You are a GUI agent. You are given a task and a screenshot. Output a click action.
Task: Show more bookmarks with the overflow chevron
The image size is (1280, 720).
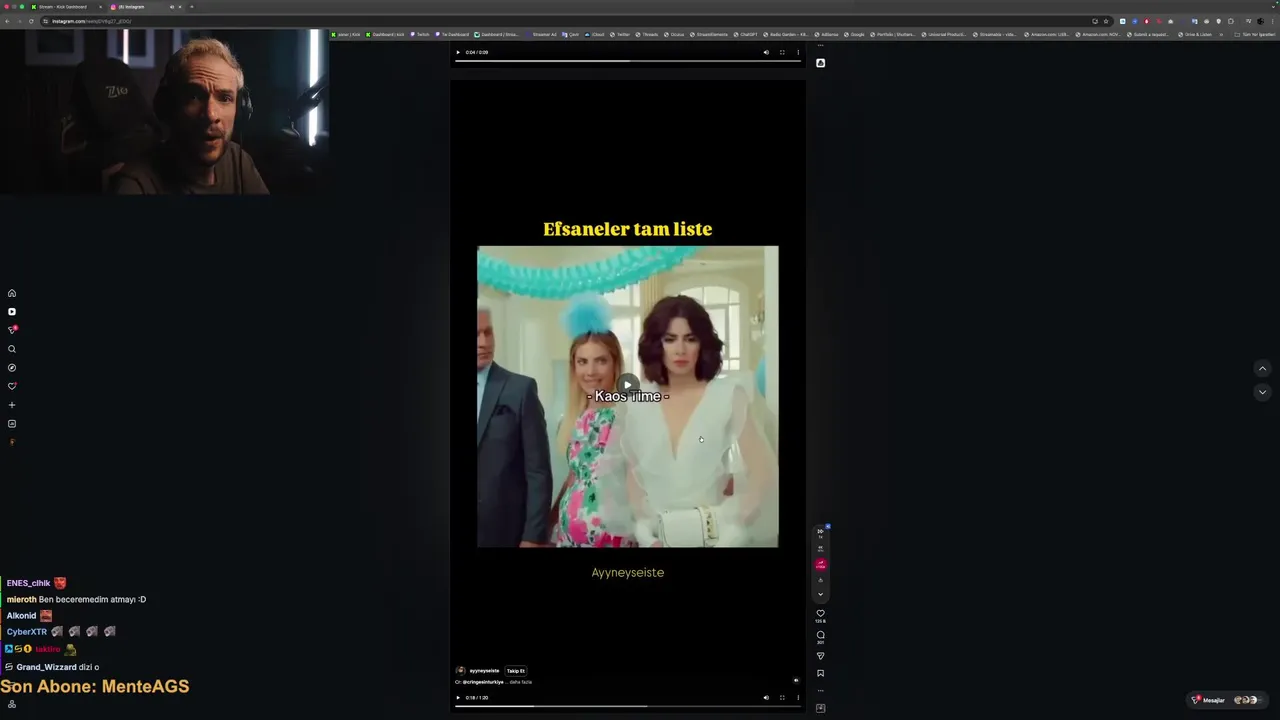[1221, 34]
